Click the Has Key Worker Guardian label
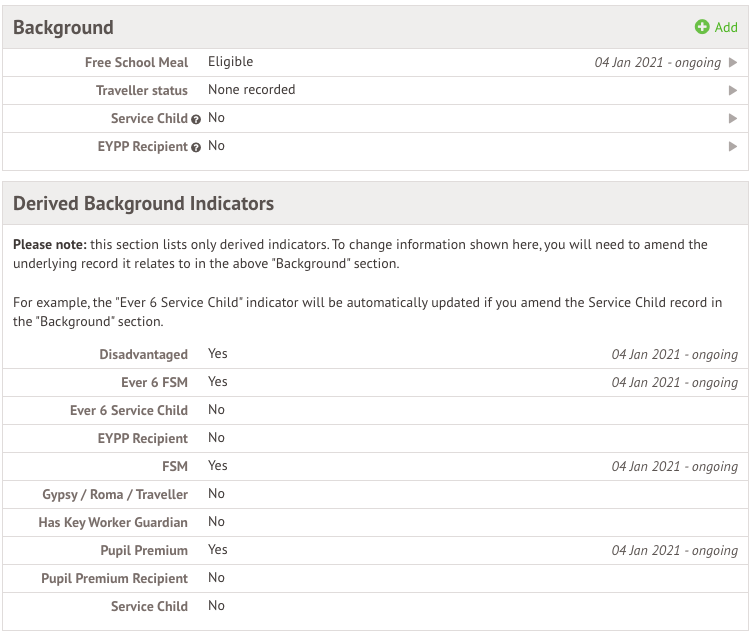754x635 pixels. 112,522
